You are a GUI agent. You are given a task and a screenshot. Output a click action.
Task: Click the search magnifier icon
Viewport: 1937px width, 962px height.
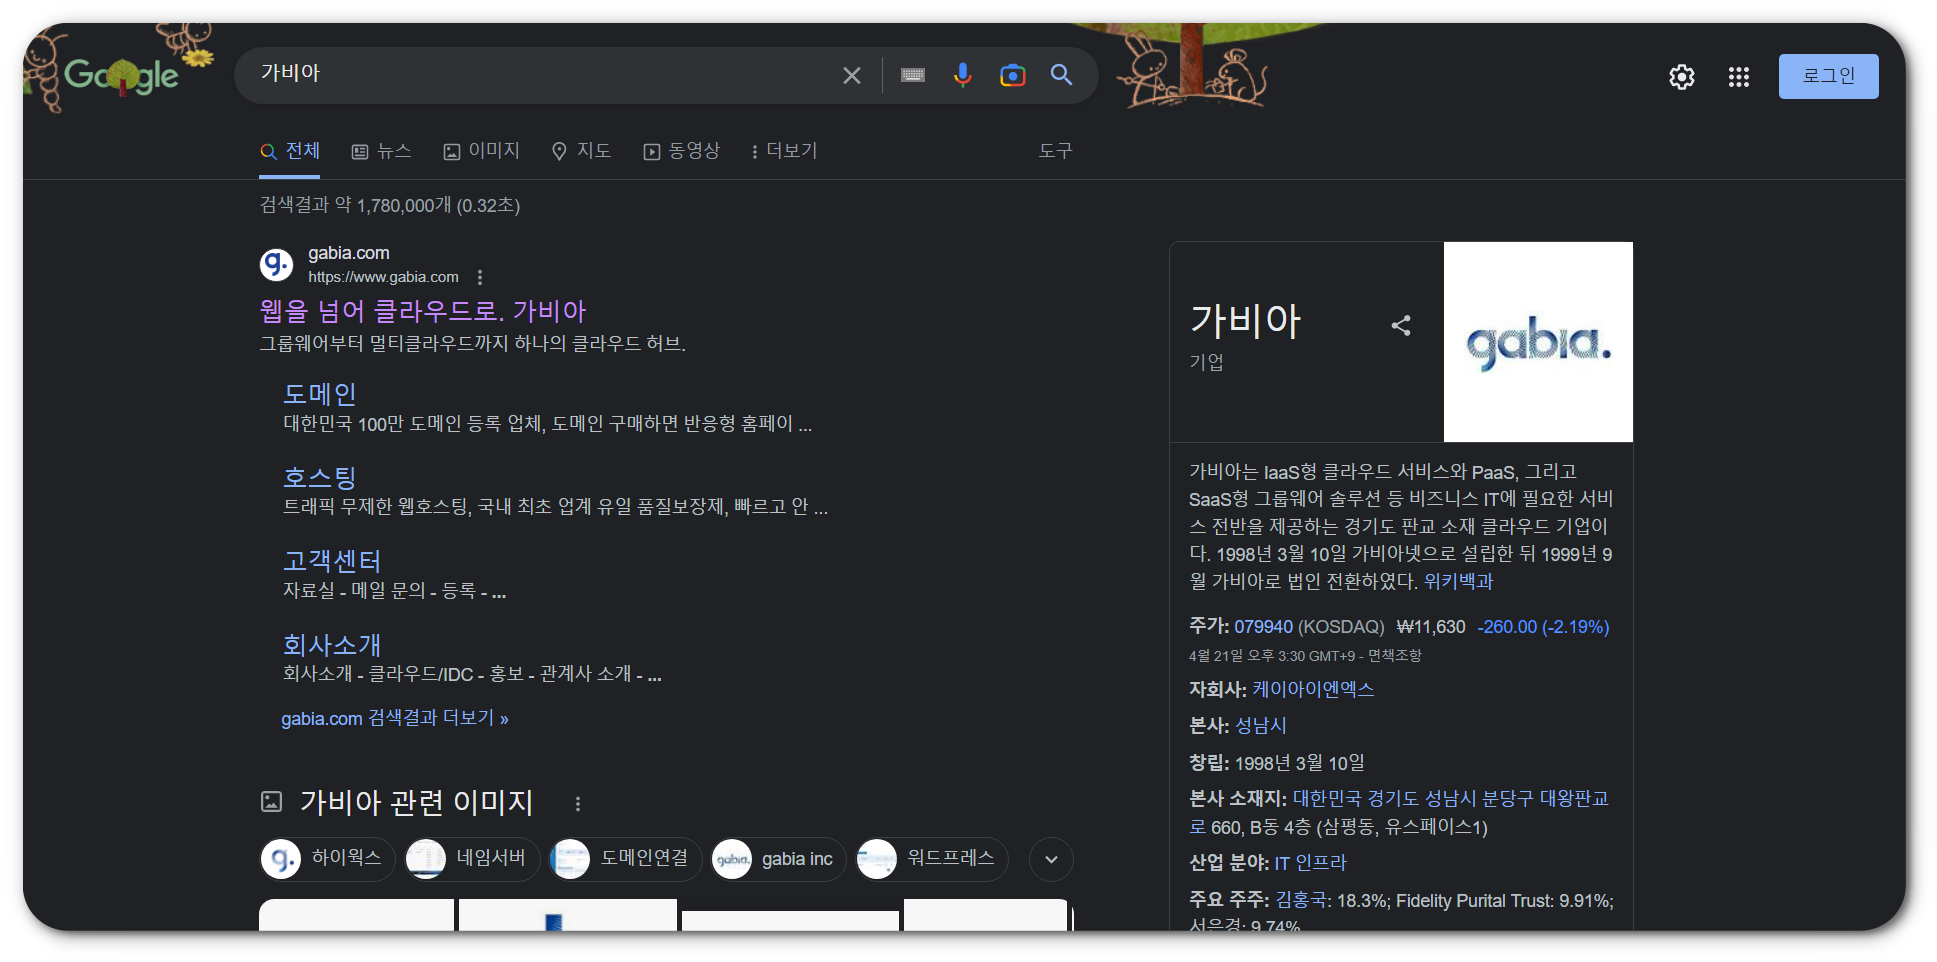1061,75
